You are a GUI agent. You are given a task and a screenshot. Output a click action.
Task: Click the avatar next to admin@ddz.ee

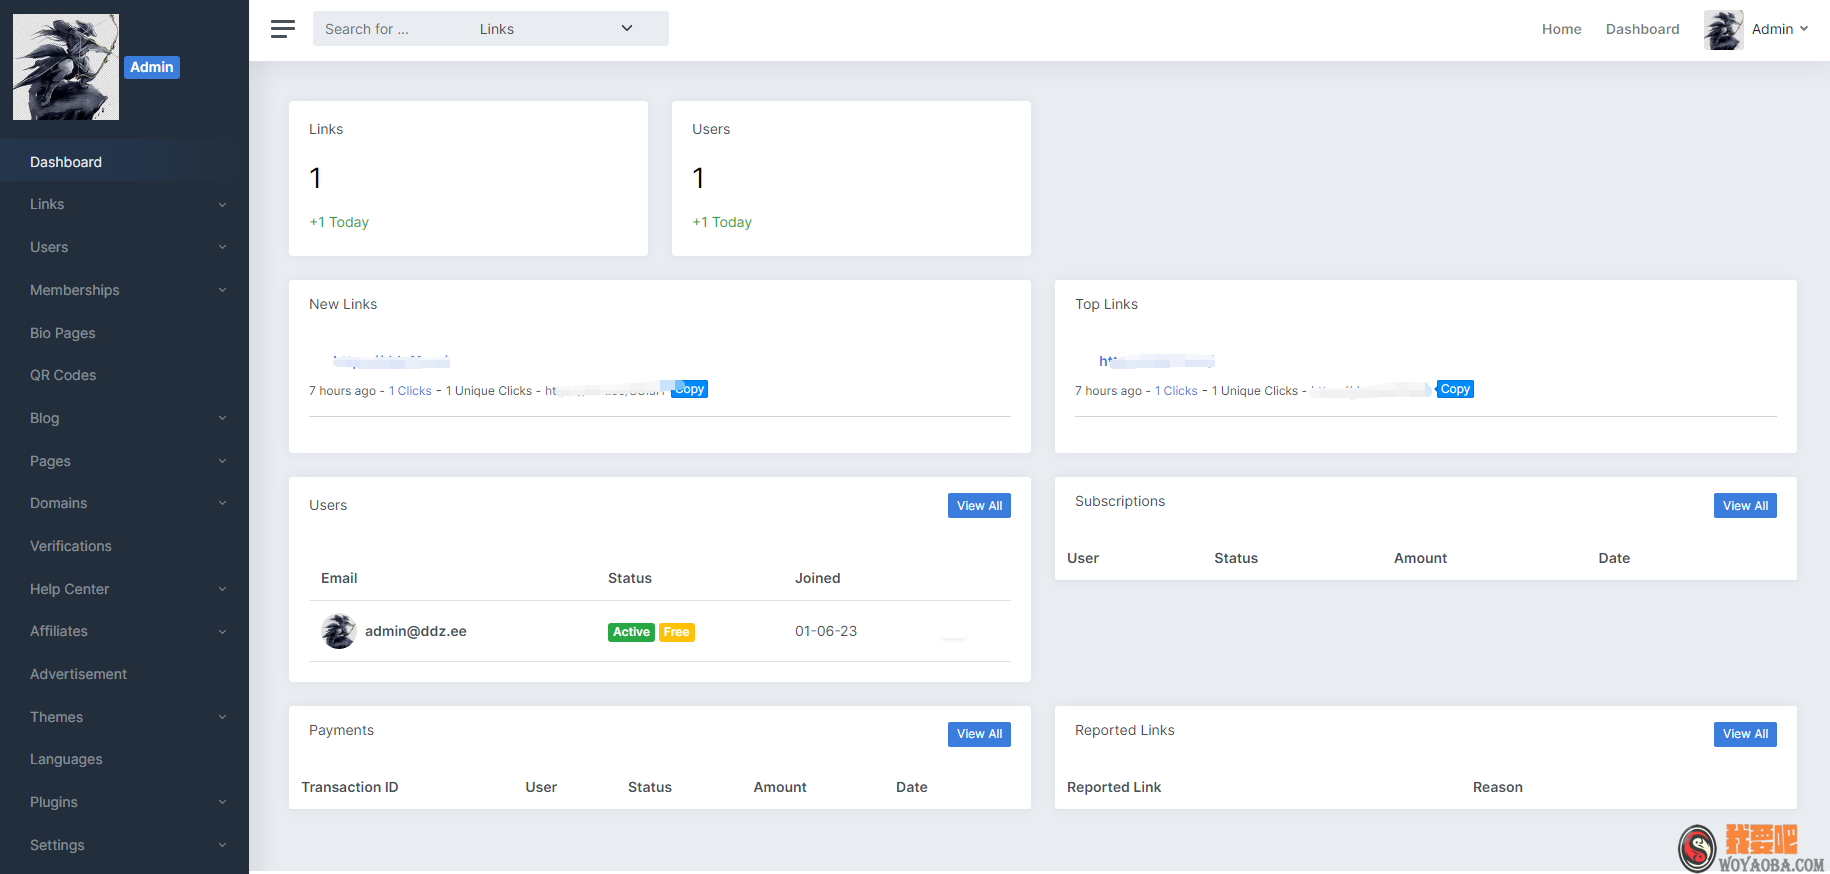tap(339, 631)
